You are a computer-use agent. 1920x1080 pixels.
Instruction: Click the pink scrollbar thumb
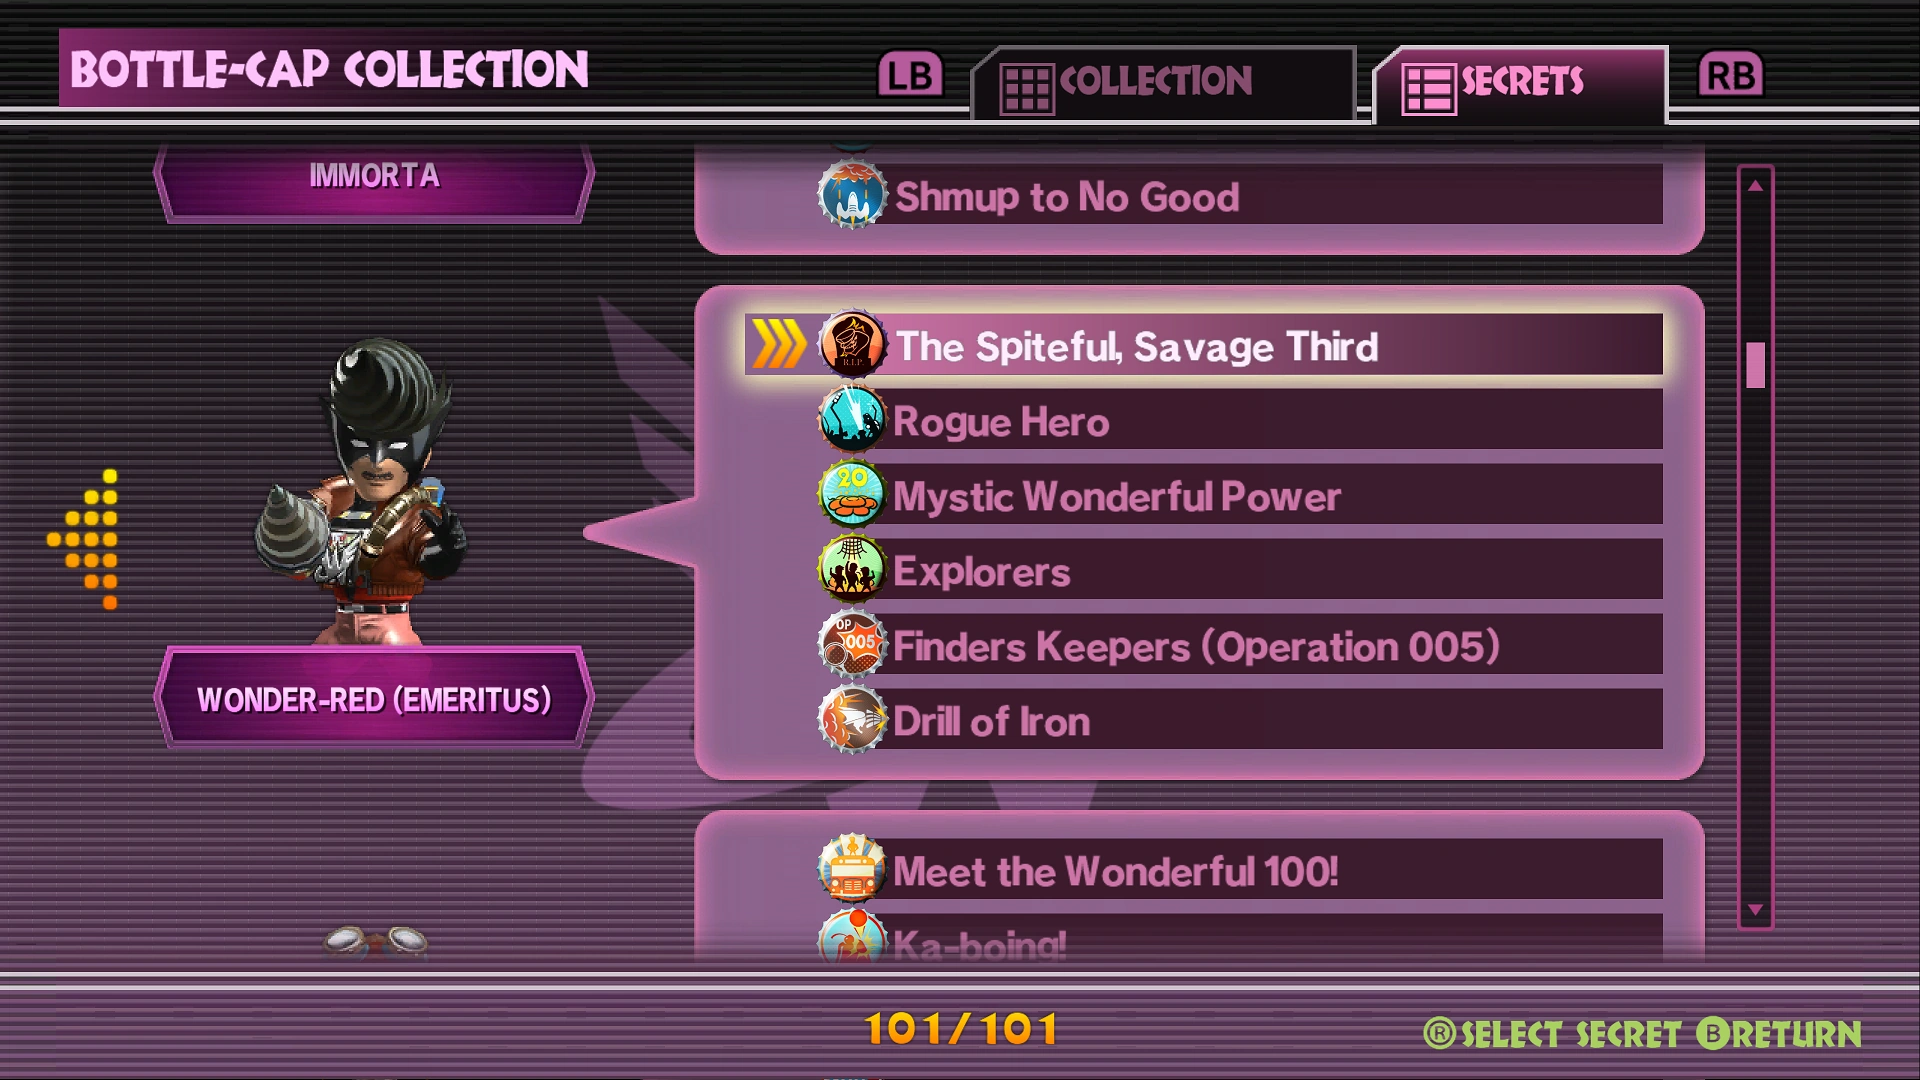coord(1755,365)
